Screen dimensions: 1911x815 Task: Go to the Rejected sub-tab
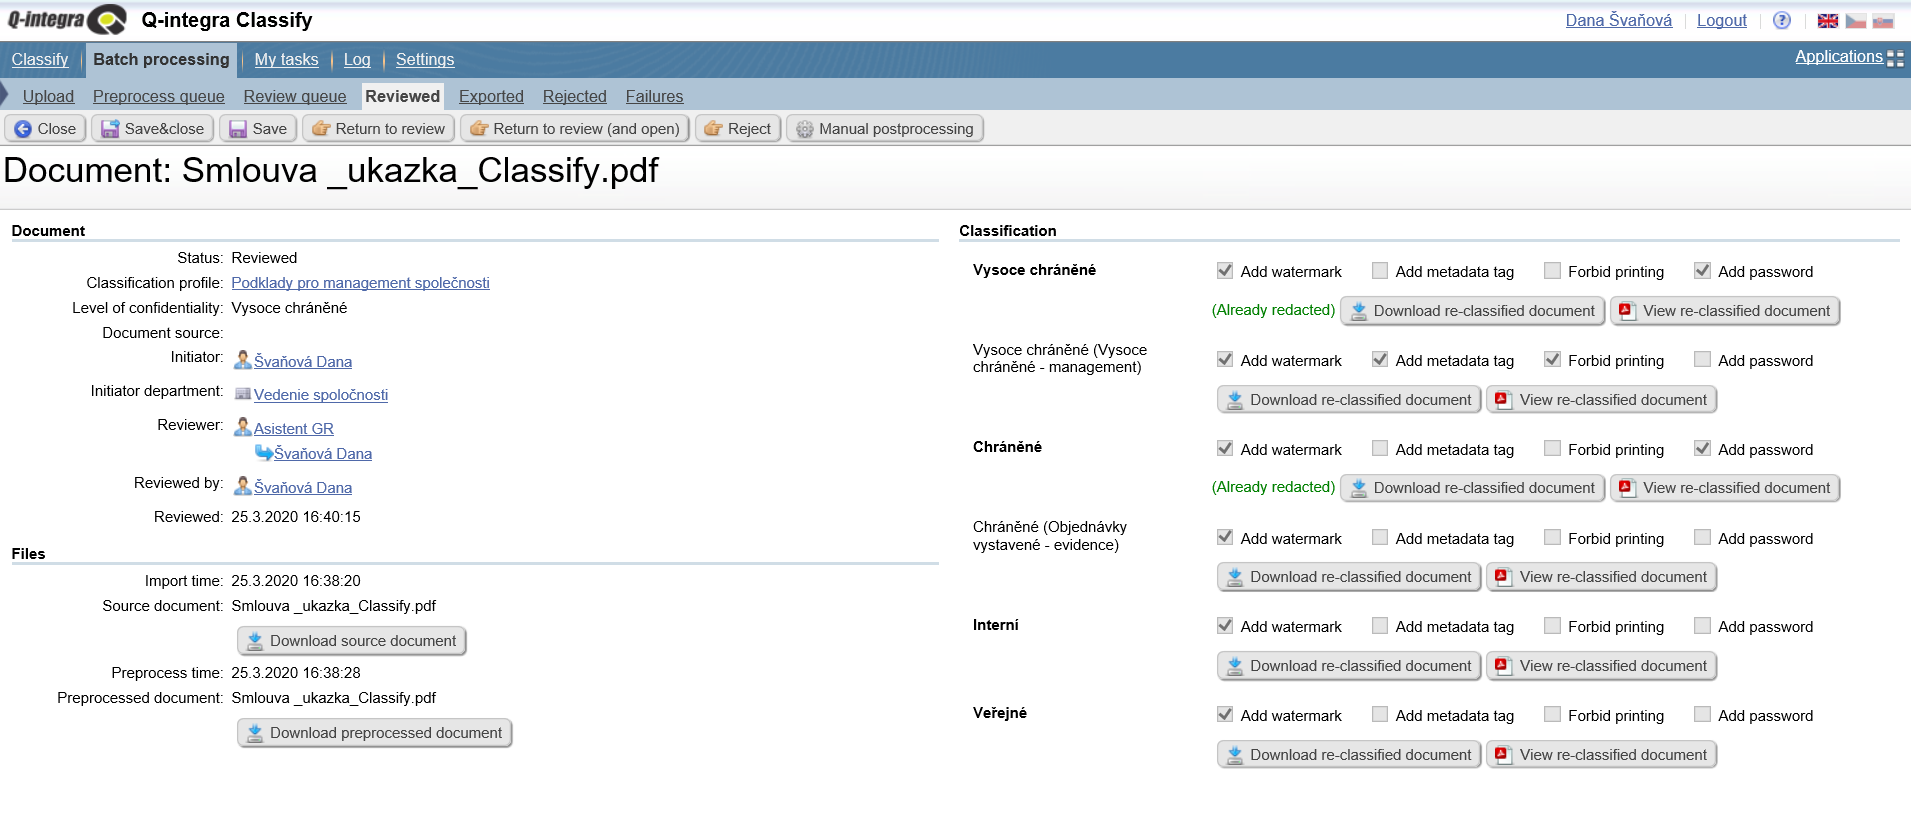[575, 96]
